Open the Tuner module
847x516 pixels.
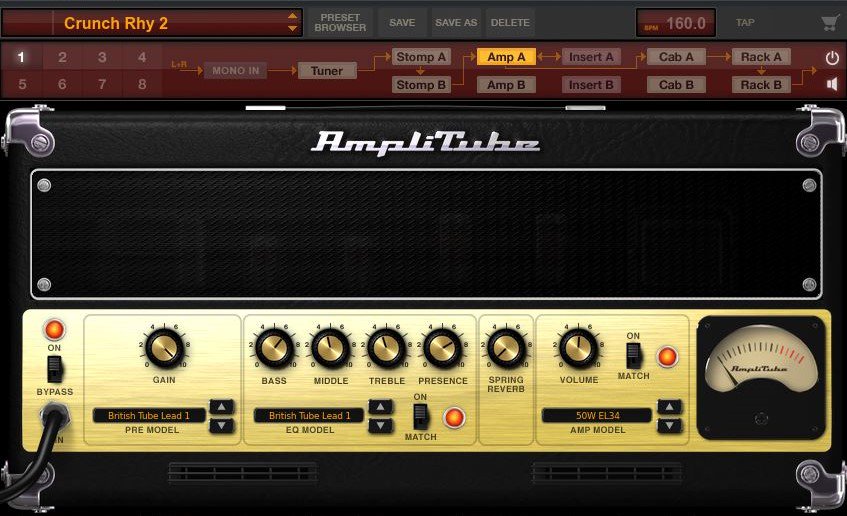pyautogui.click(x=327, y=71)
